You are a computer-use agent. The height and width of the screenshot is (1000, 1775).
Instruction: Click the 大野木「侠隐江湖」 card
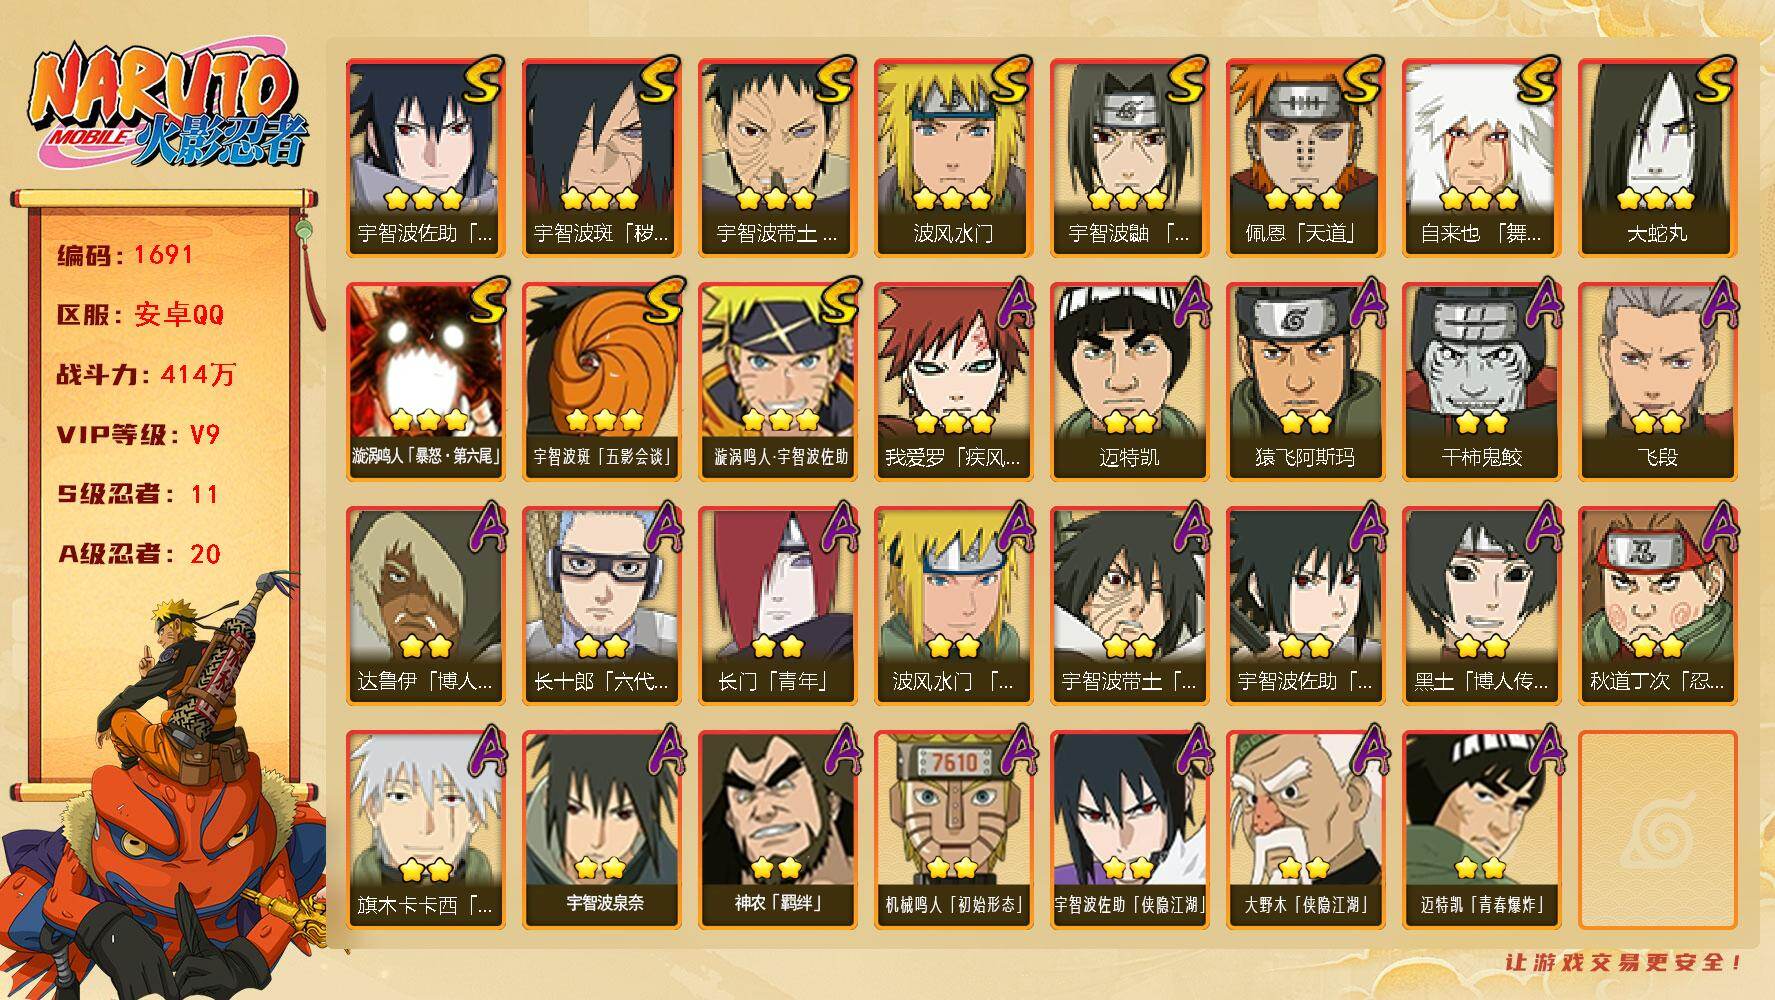pos(1305,829)
